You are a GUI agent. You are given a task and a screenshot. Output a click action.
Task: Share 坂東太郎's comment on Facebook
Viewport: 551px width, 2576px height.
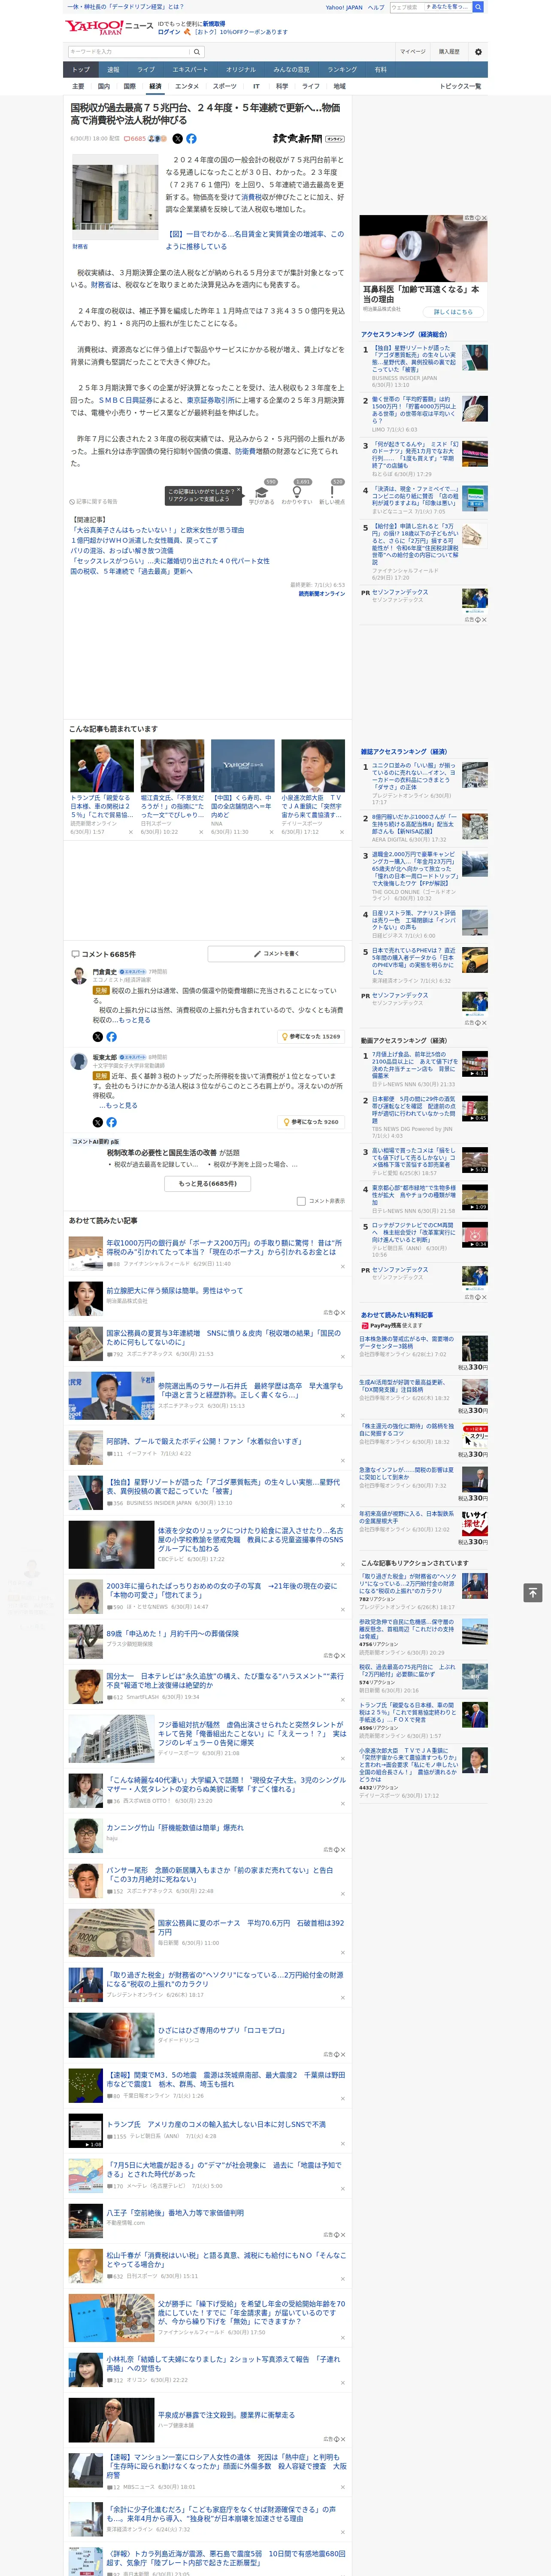(111, 1122)
